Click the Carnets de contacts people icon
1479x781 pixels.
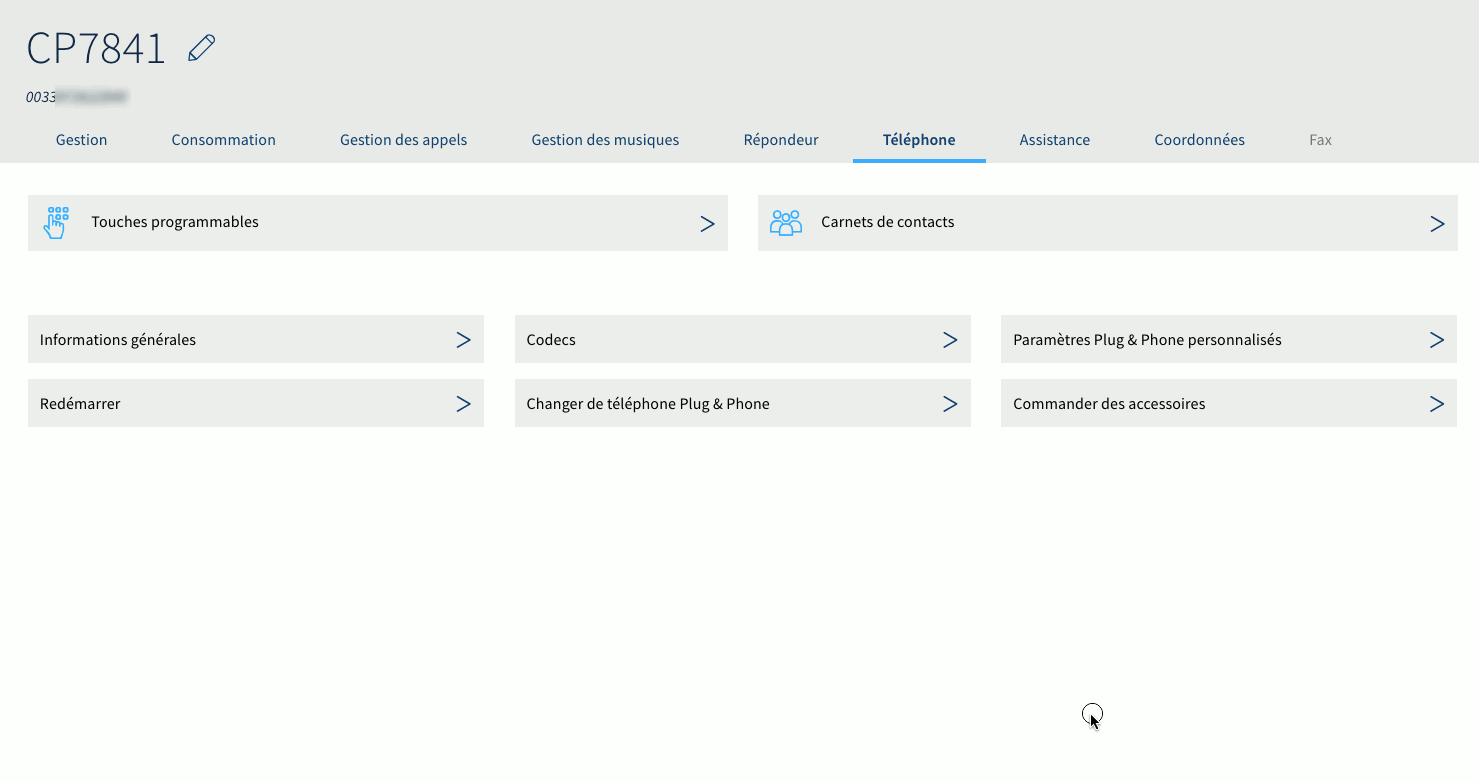[786, 222]
